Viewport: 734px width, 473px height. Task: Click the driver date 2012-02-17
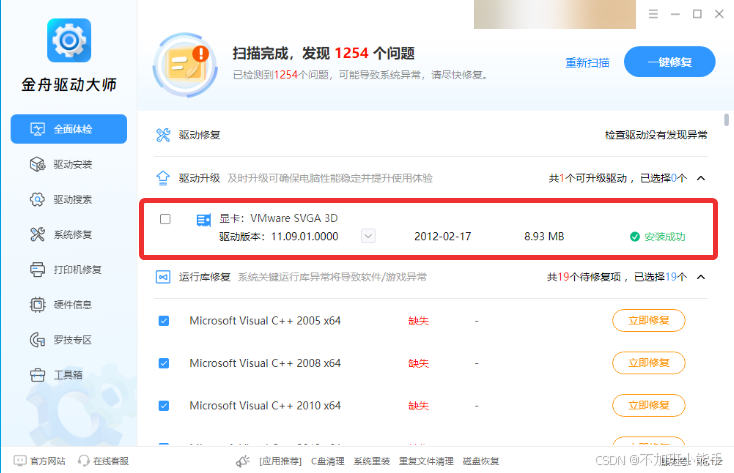442,236
